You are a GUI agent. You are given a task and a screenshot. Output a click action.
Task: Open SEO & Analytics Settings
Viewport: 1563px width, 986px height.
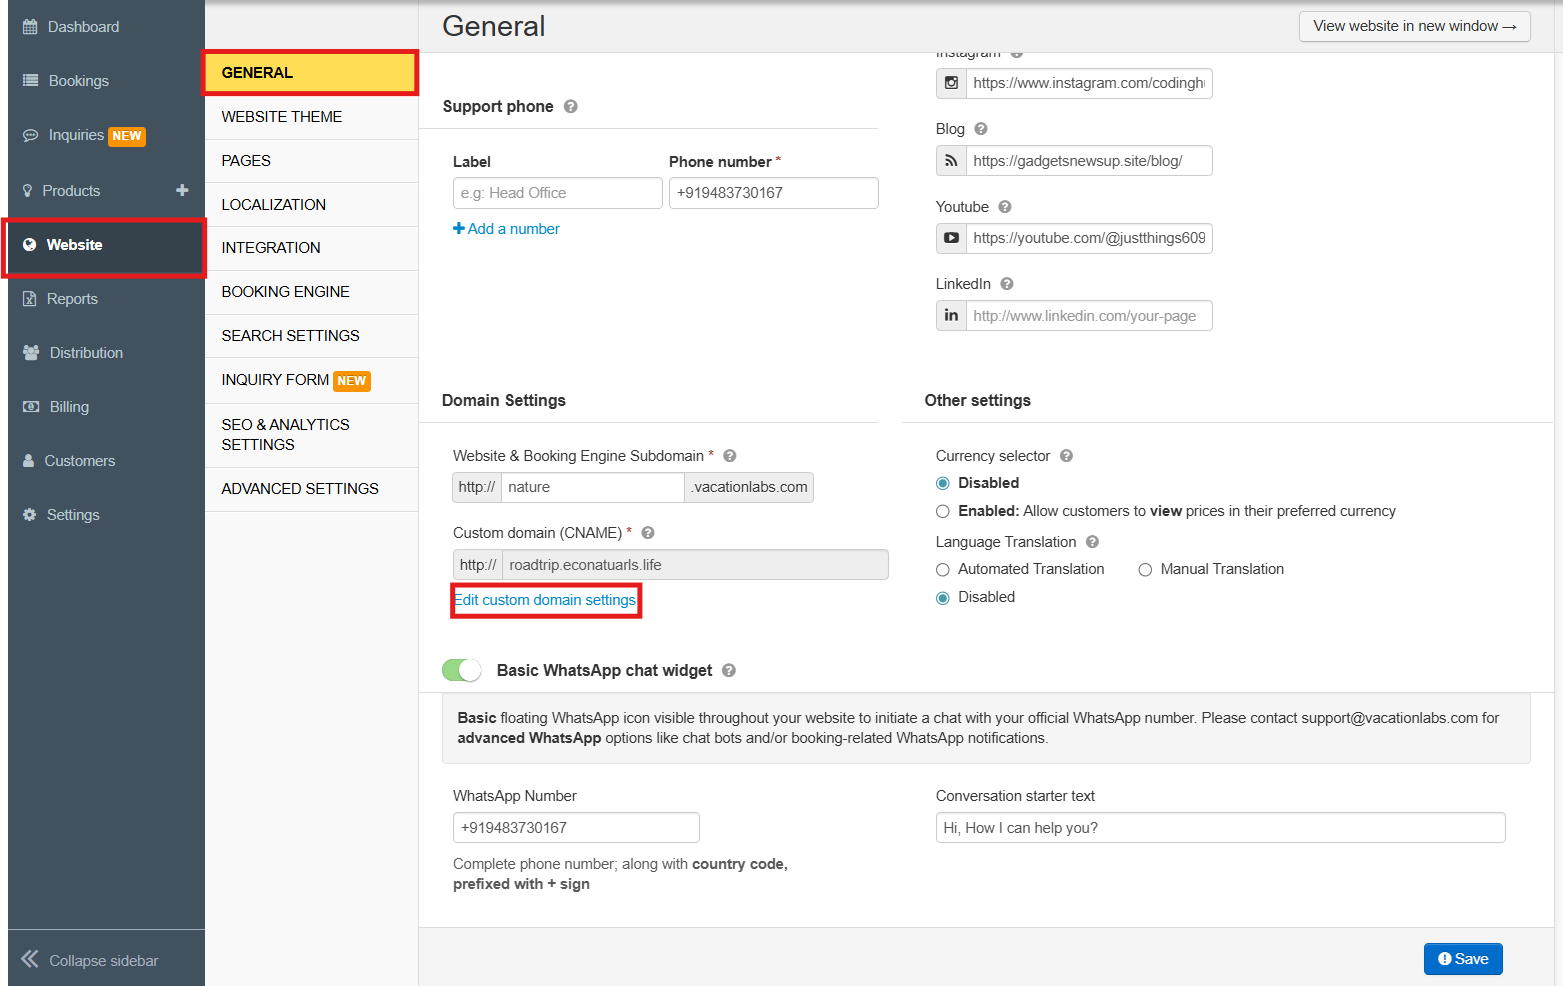coord(286,435)
